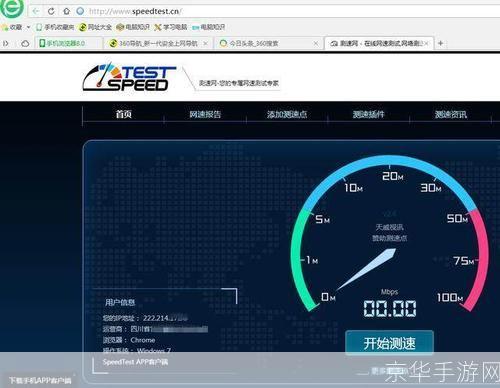This screenshot has width=500, height=388.
Task: Click the 5M gauge label
Action: pyautogui.click(x=322, y=219)
